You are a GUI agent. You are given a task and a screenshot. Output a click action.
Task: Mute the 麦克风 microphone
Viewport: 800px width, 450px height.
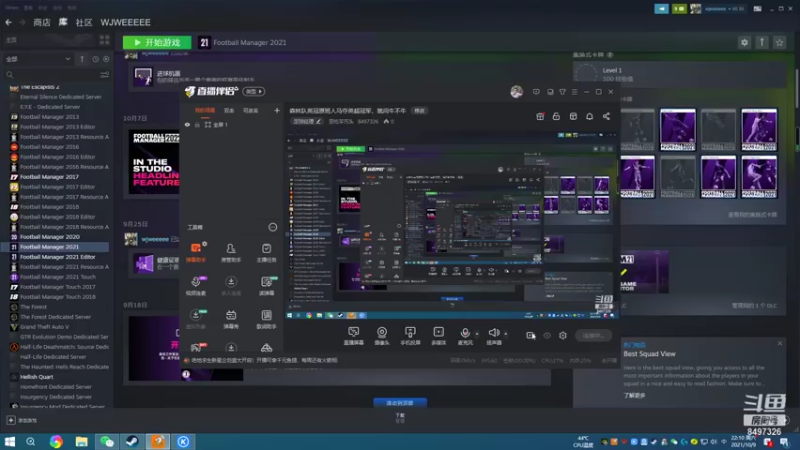(465, 336)
